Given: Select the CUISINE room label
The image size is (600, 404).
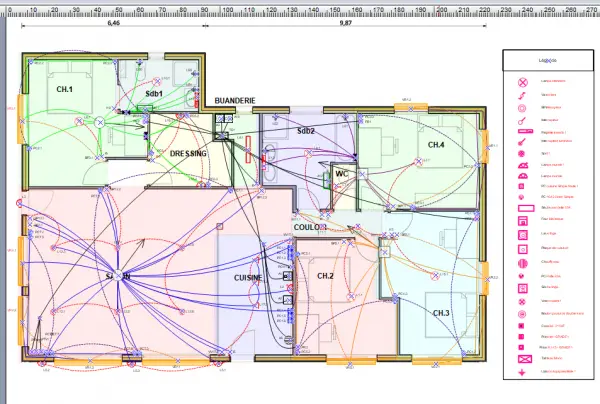Looking at the screenshot, I should coord(248,277).
